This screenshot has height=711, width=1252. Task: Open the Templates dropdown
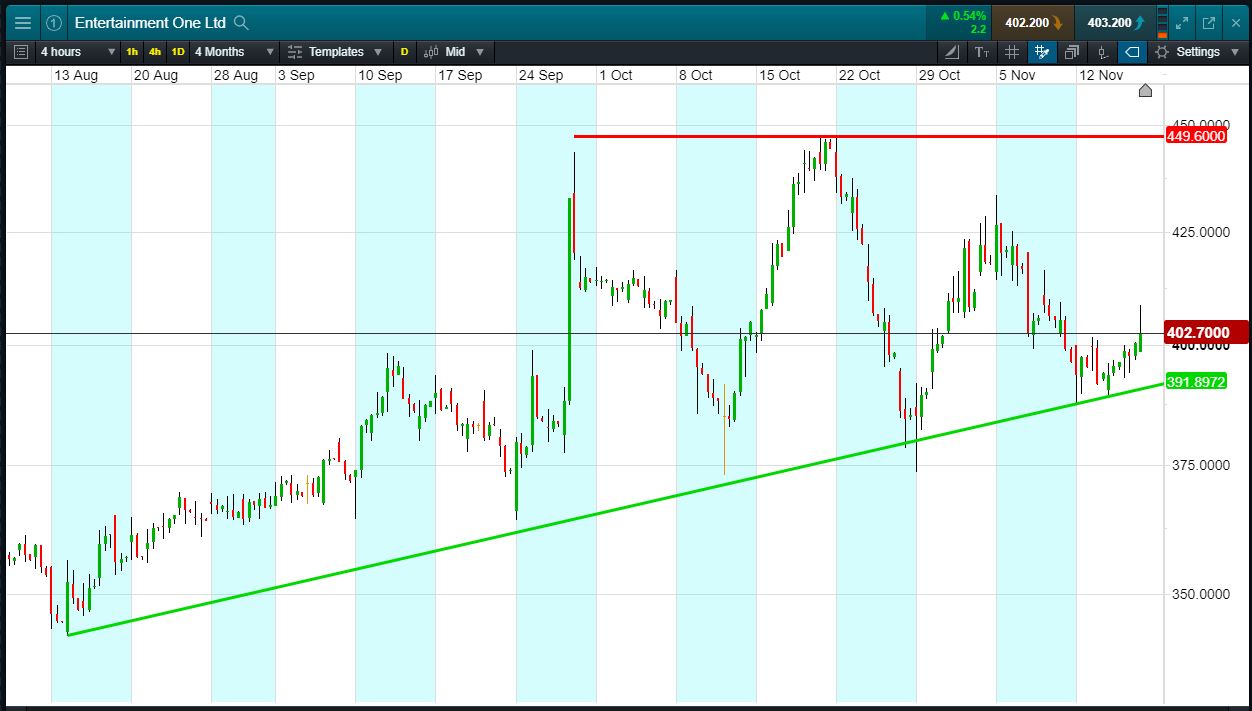point(334,52)
